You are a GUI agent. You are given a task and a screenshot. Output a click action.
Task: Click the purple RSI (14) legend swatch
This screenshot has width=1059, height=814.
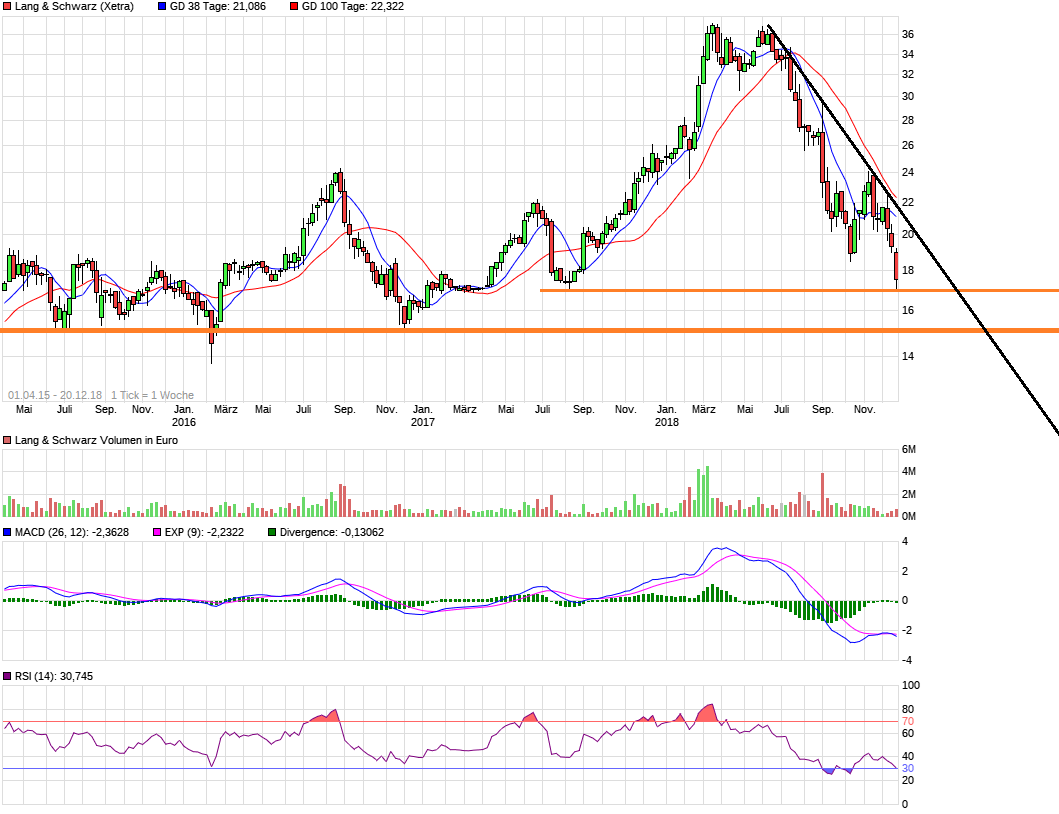7,676
